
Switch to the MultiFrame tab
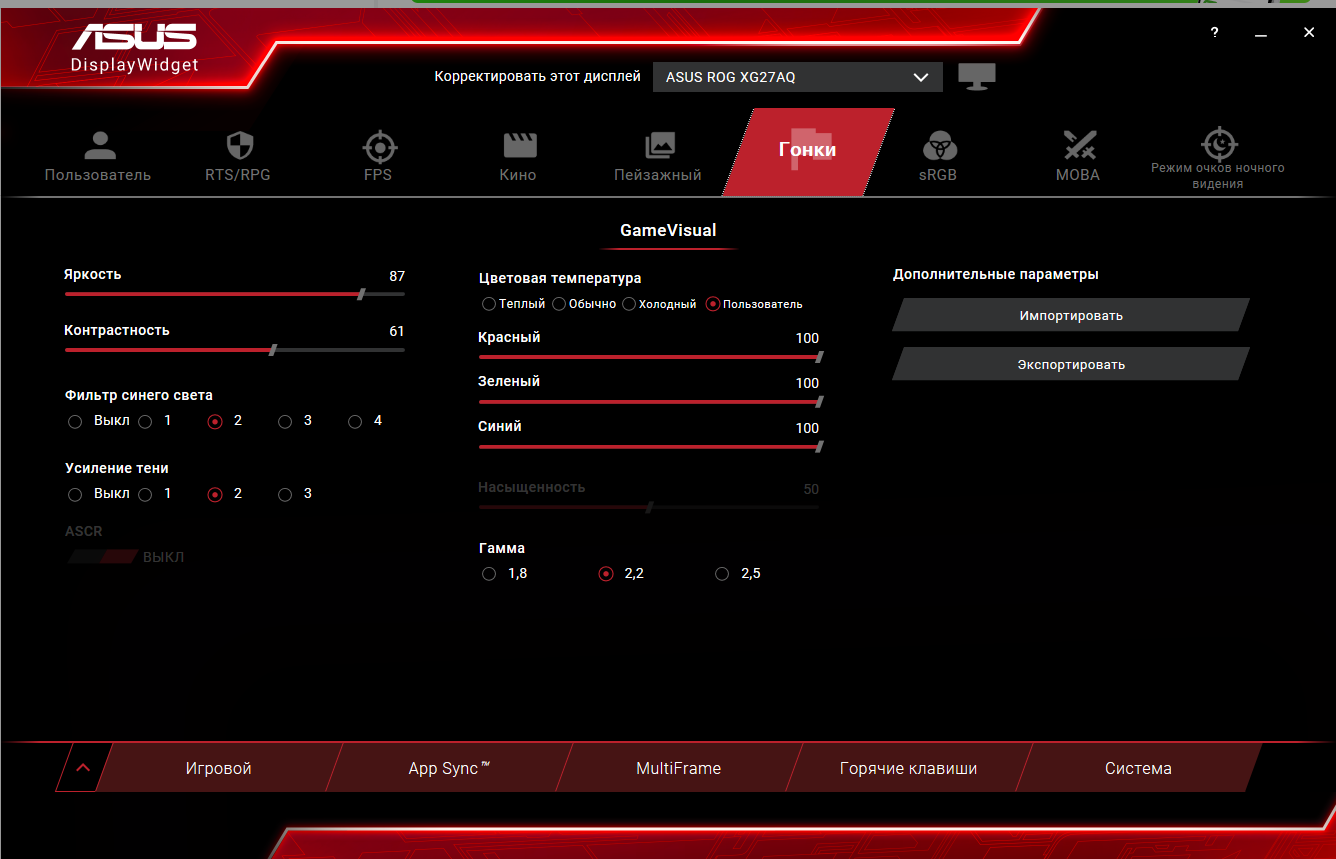[x=678, y=769]
